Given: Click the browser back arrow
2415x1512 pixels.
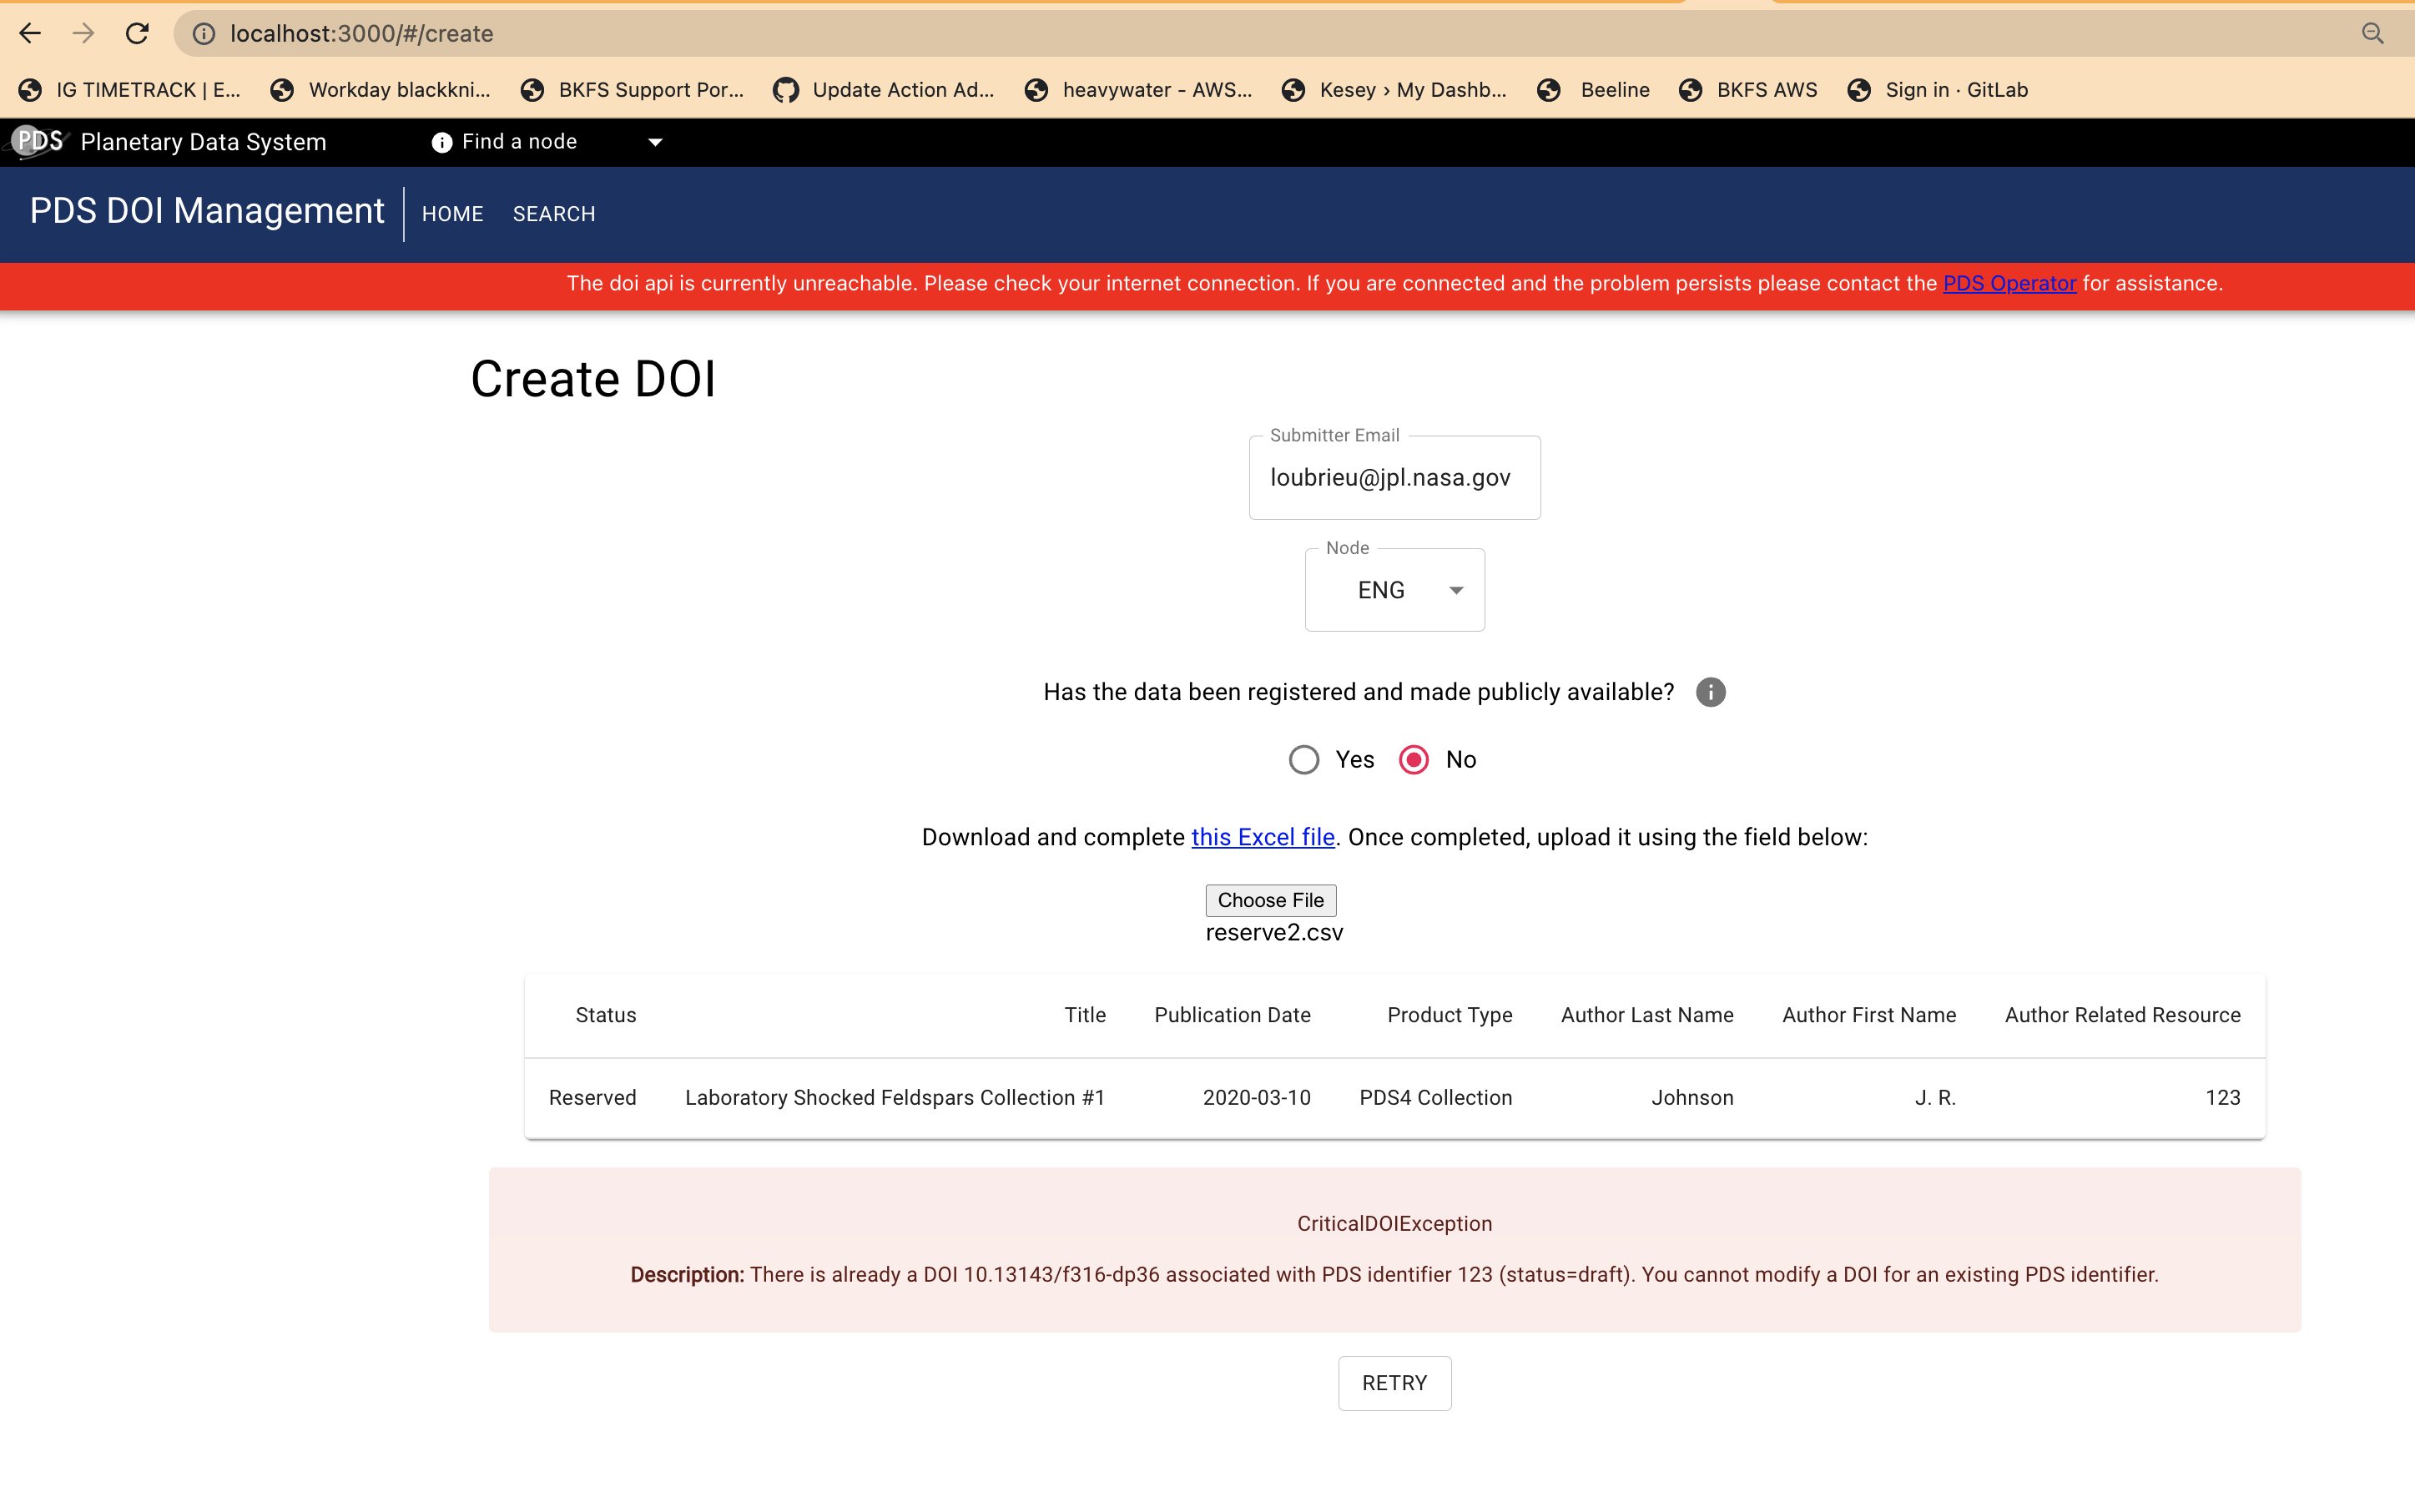Looking at the screenshot, I should tap(30, 33).
